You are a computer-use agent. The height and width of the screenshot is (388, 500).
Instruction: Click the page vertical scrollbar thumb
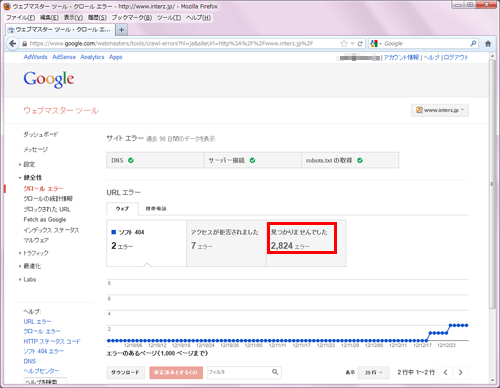[x=492, y=184]
